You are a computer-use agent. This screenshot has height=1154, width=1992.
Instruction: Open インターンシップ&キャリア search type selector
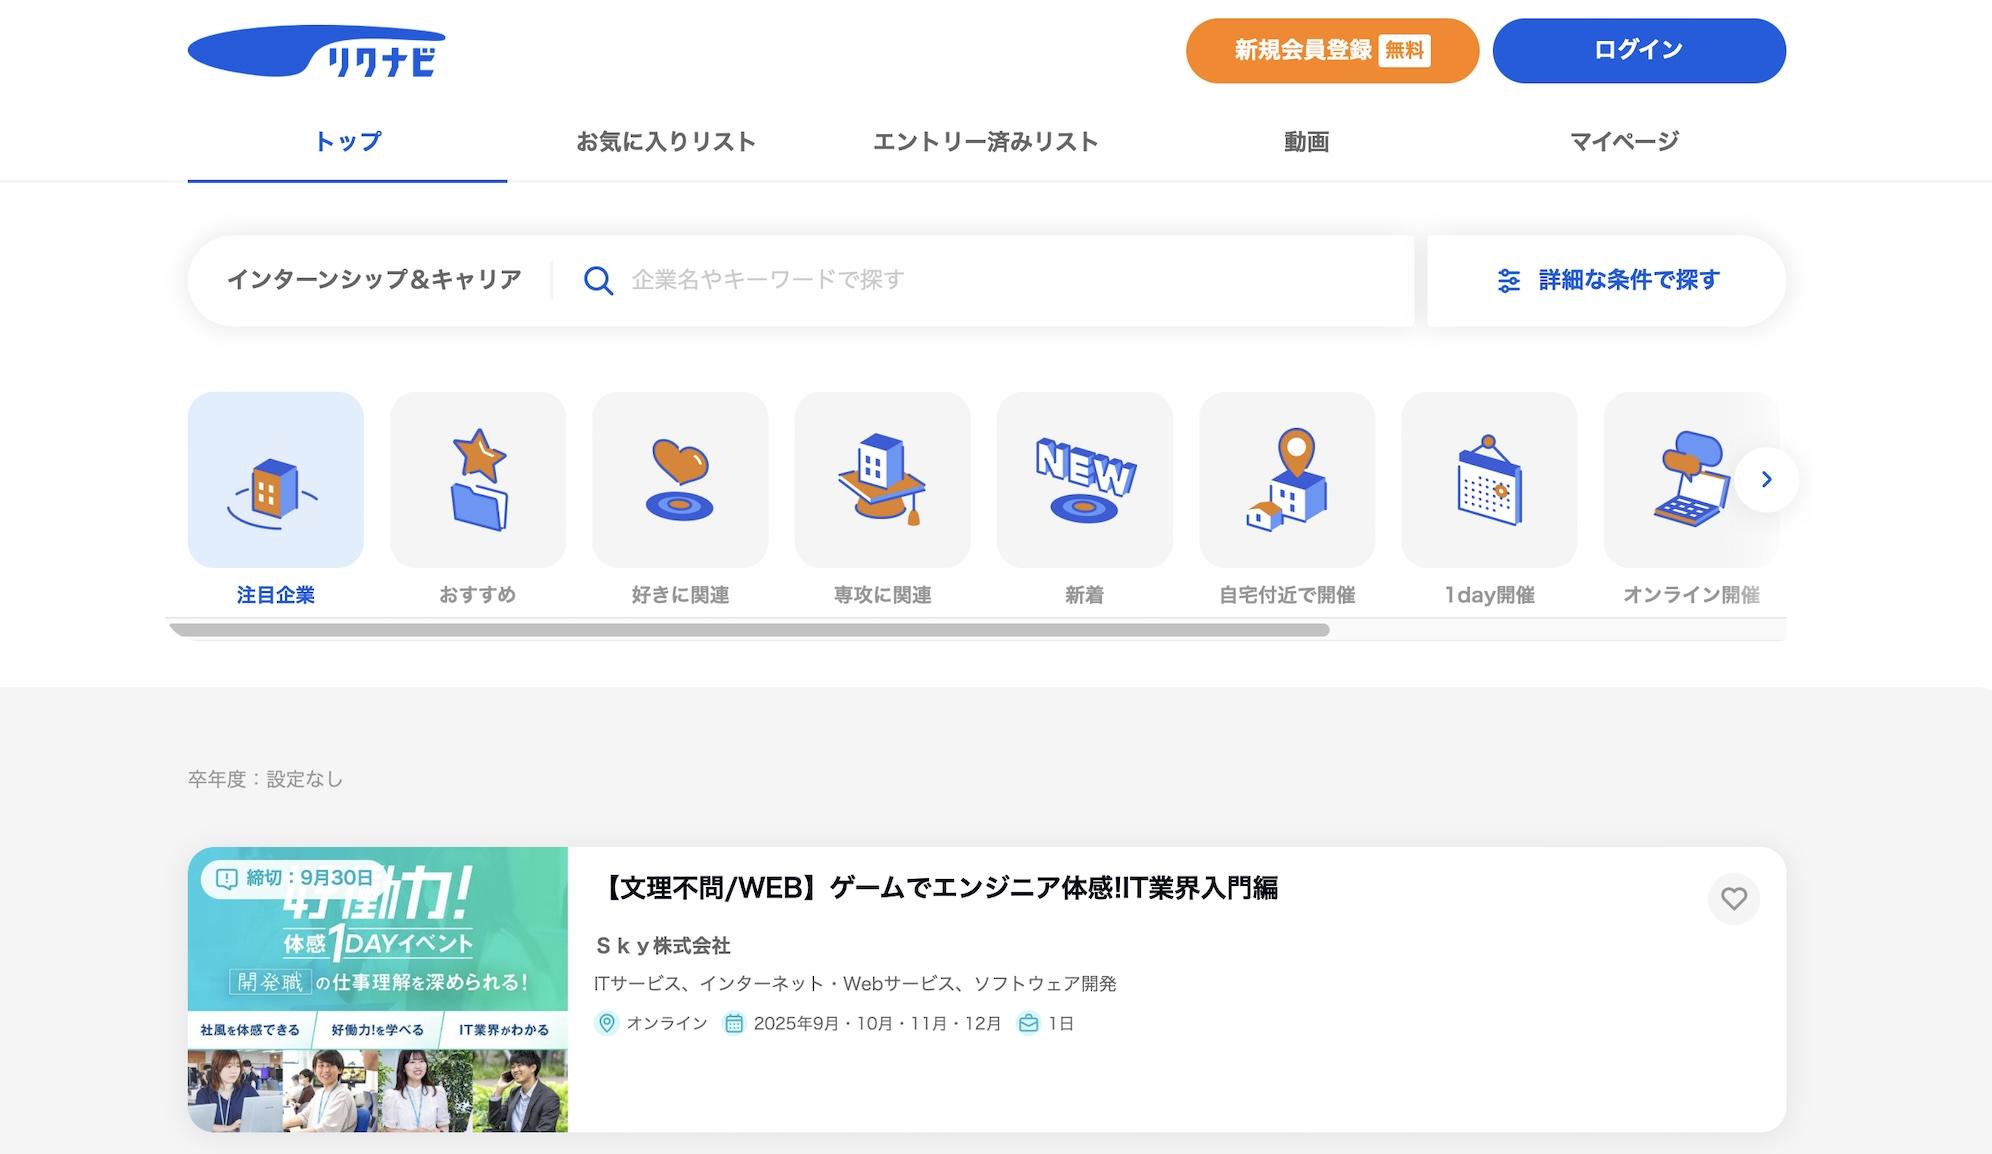pos(374,280)
